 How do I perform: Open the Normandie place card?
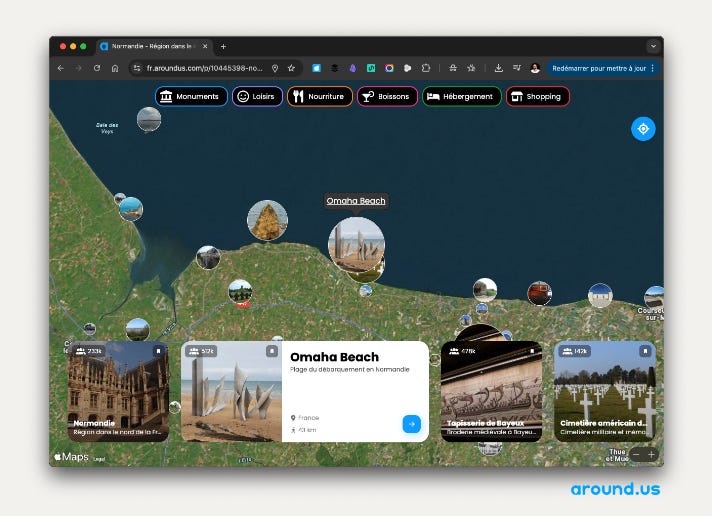119,392
